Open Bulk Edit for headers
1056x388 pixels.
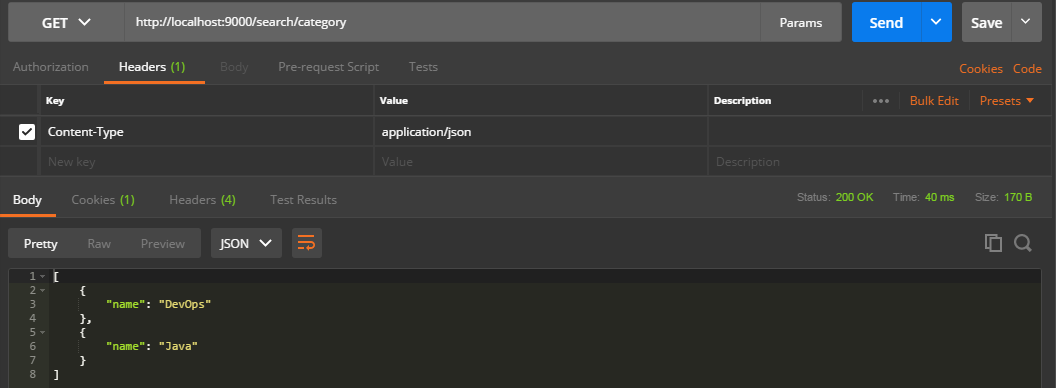click(x=934, y=101)
